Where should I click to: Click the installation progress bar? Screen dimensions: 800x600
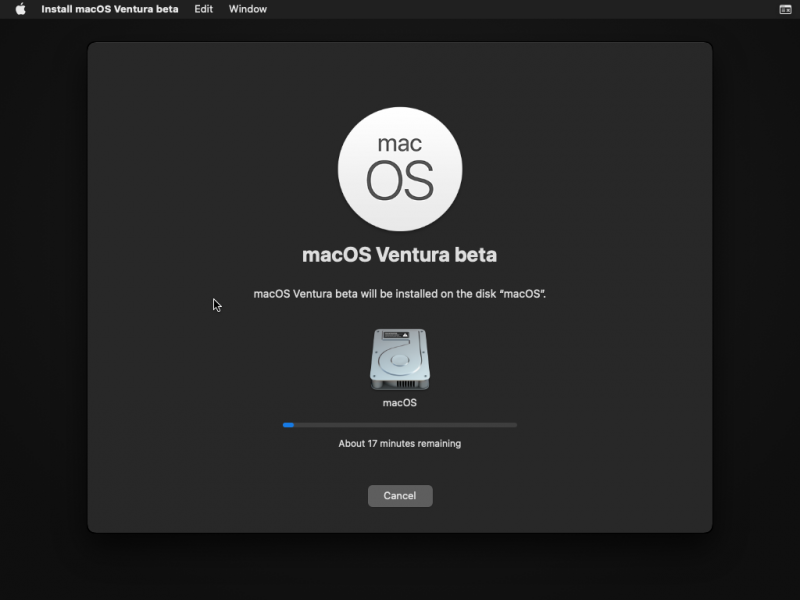pos(400,424)
